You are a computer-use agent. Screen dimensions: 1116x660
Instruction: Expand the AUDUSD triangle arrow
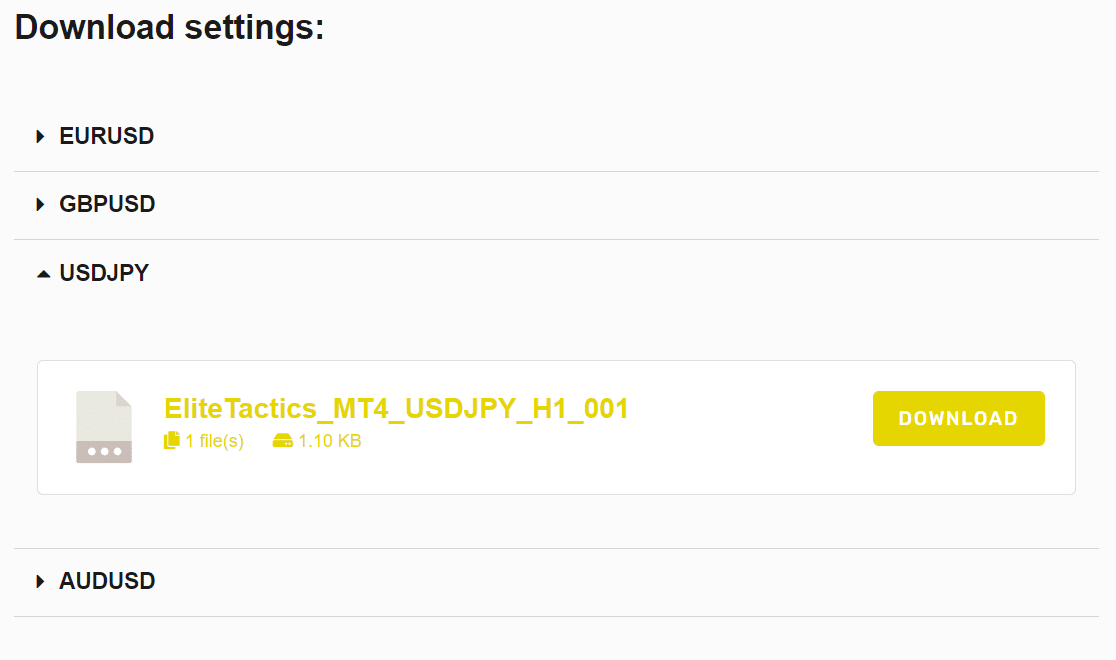pos(41,581)
